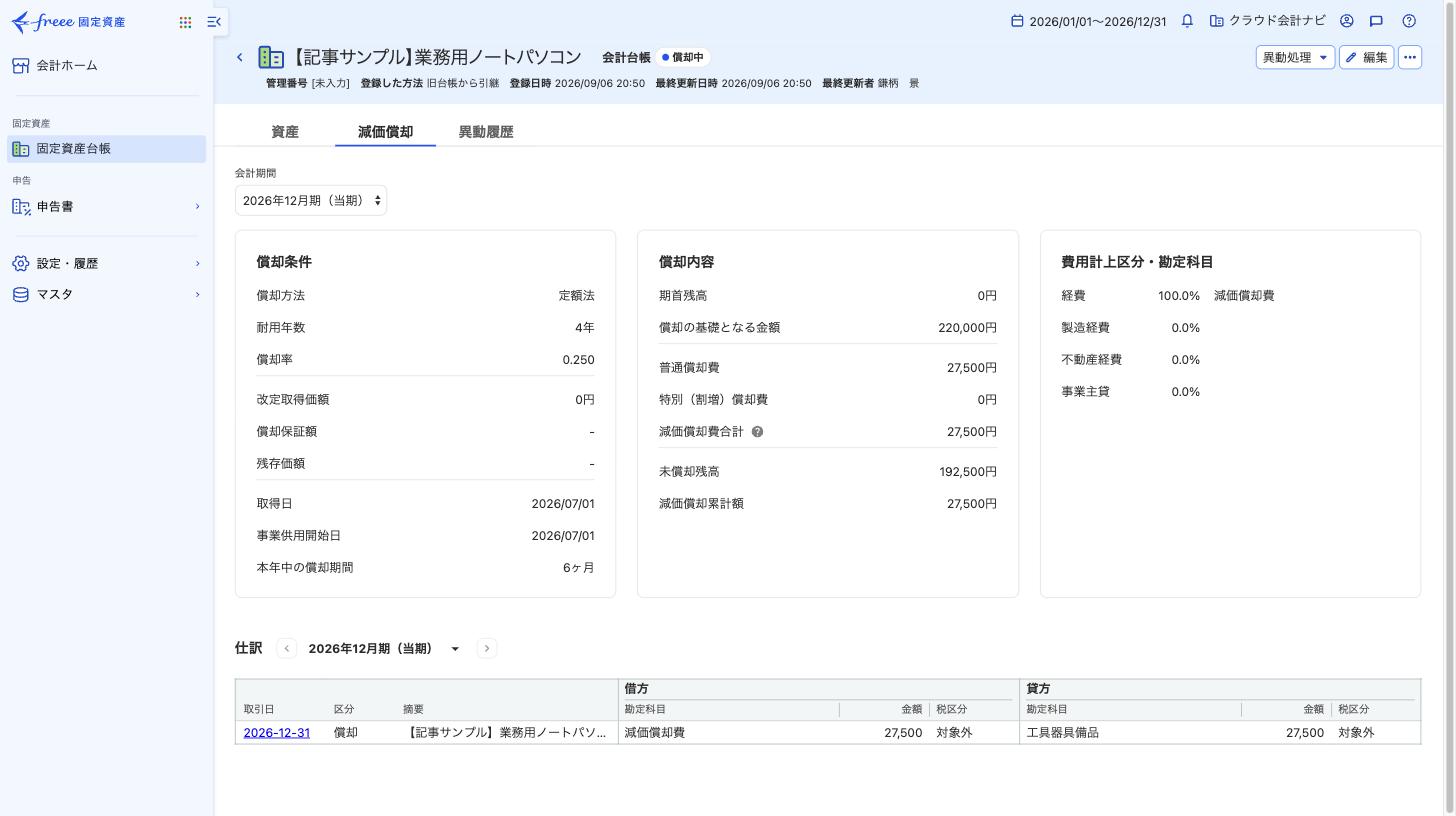This screenshot has width=1456, height=816.
Task: Open notifications bell icon
Action: coord(1187,21)
